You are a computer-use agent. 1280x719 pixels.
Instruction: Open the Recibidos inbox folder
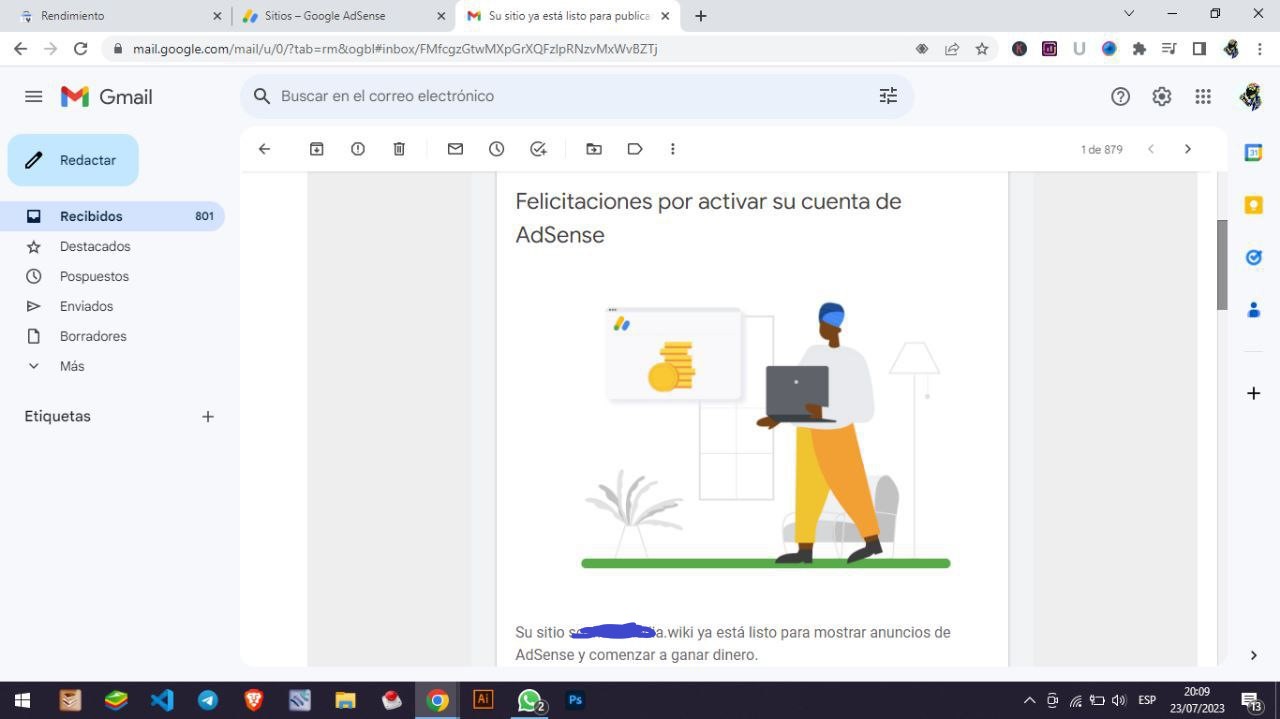[112, 216]
